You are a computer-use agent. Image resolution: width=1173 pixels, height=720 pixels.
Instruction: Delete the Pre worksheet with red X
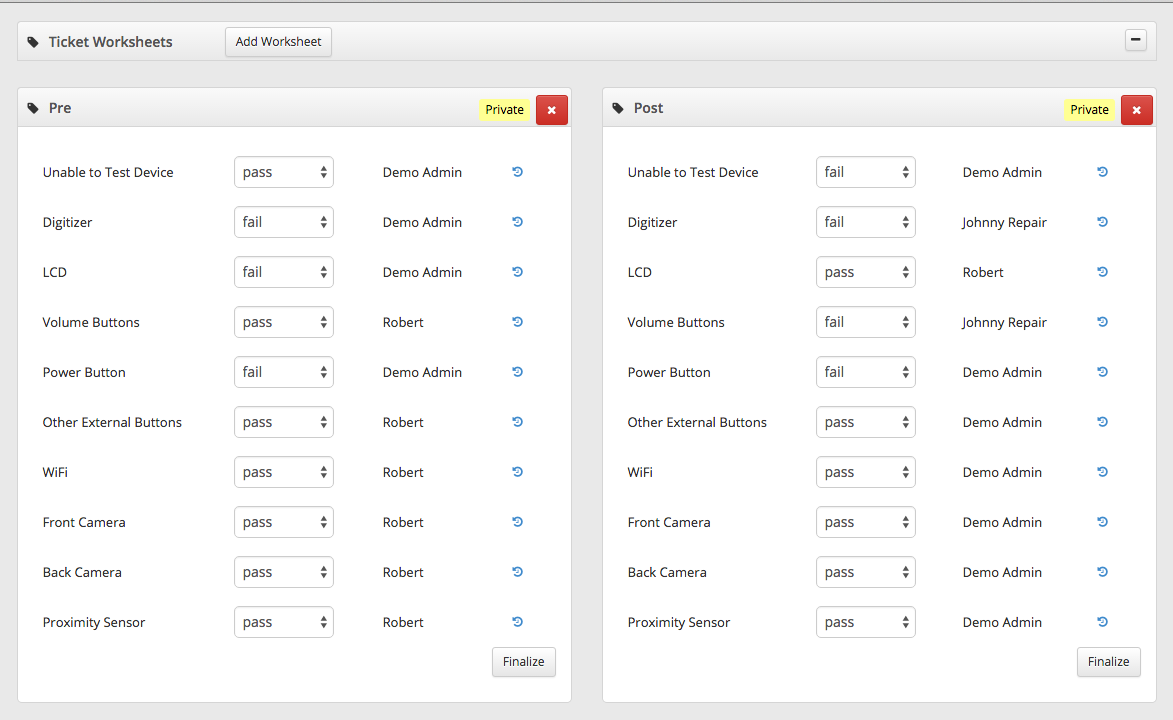click(551, 110)
